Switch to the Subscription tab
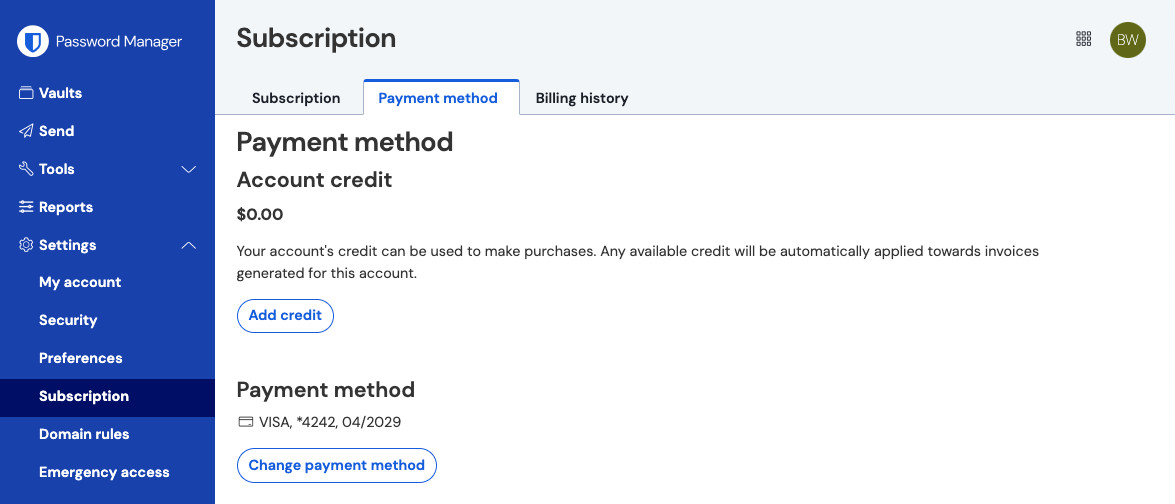This screenshot has width=1175, height=504. pos(296,98)
